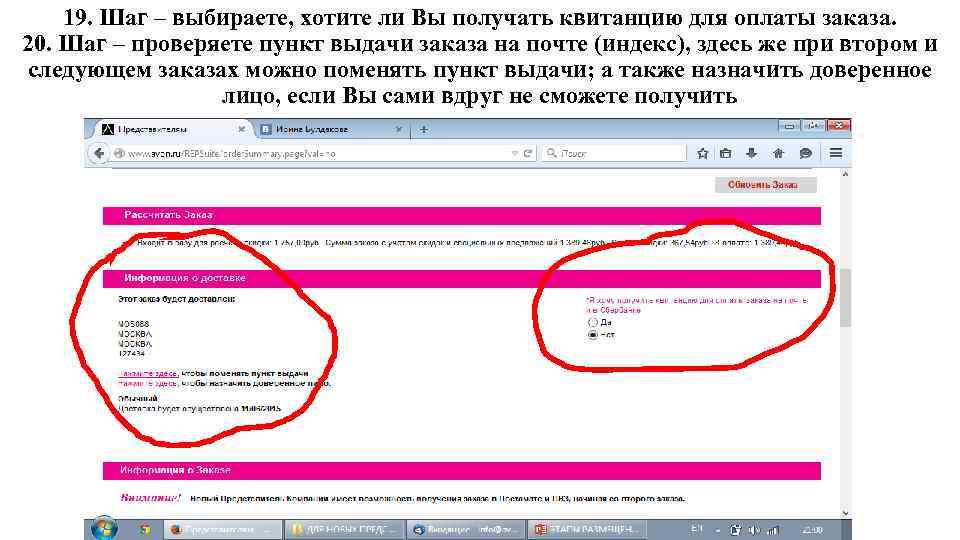The width and height of the screenshot is (960, 540).
Task: Click the Информация о доставке header
Action: tap(462, 278)
